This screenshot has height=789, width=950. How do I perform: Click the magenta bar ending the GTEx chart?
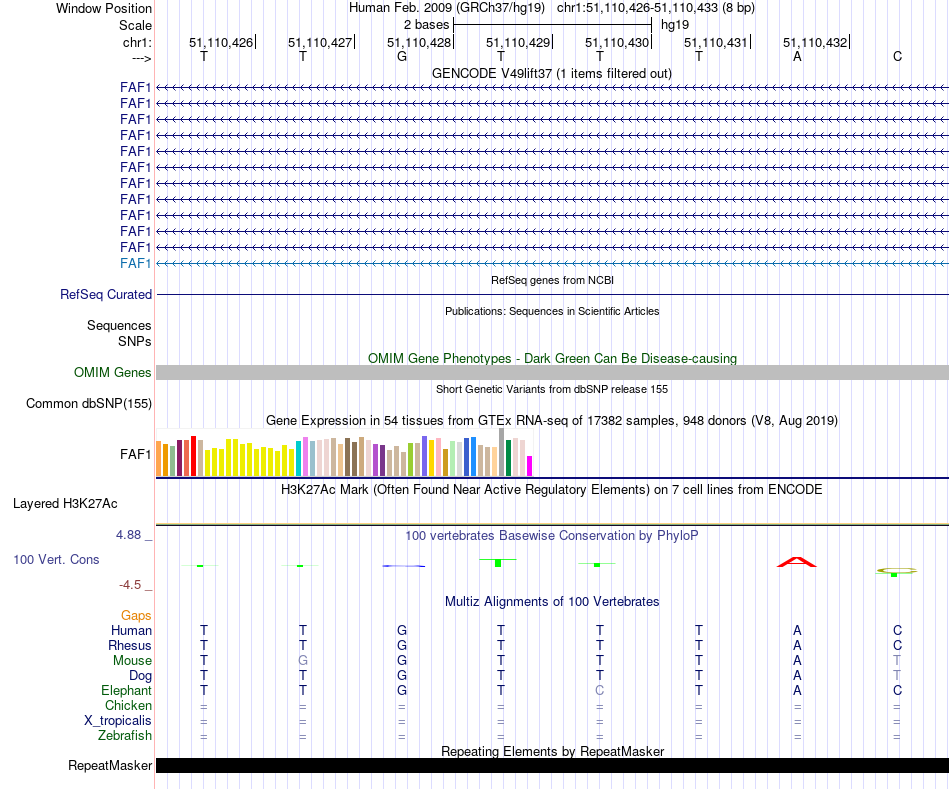click(530, 466)
